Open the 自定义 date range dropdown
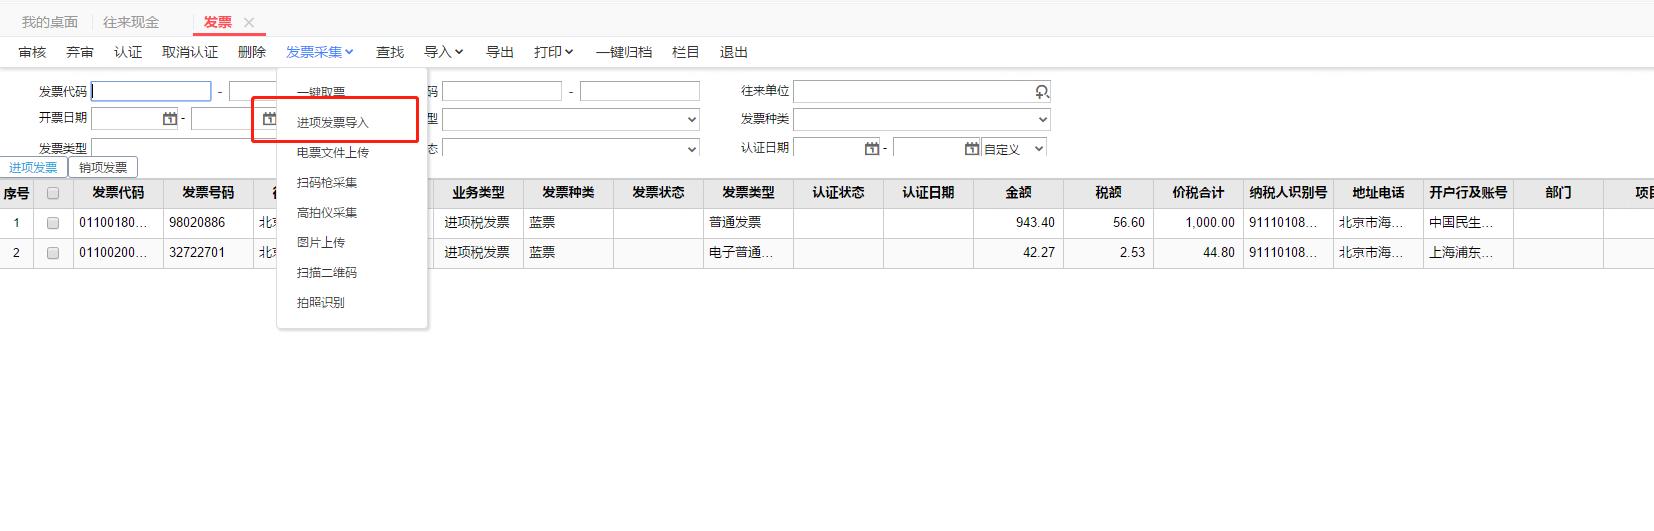This screenshot has height=531, width=1654. 1014,149
